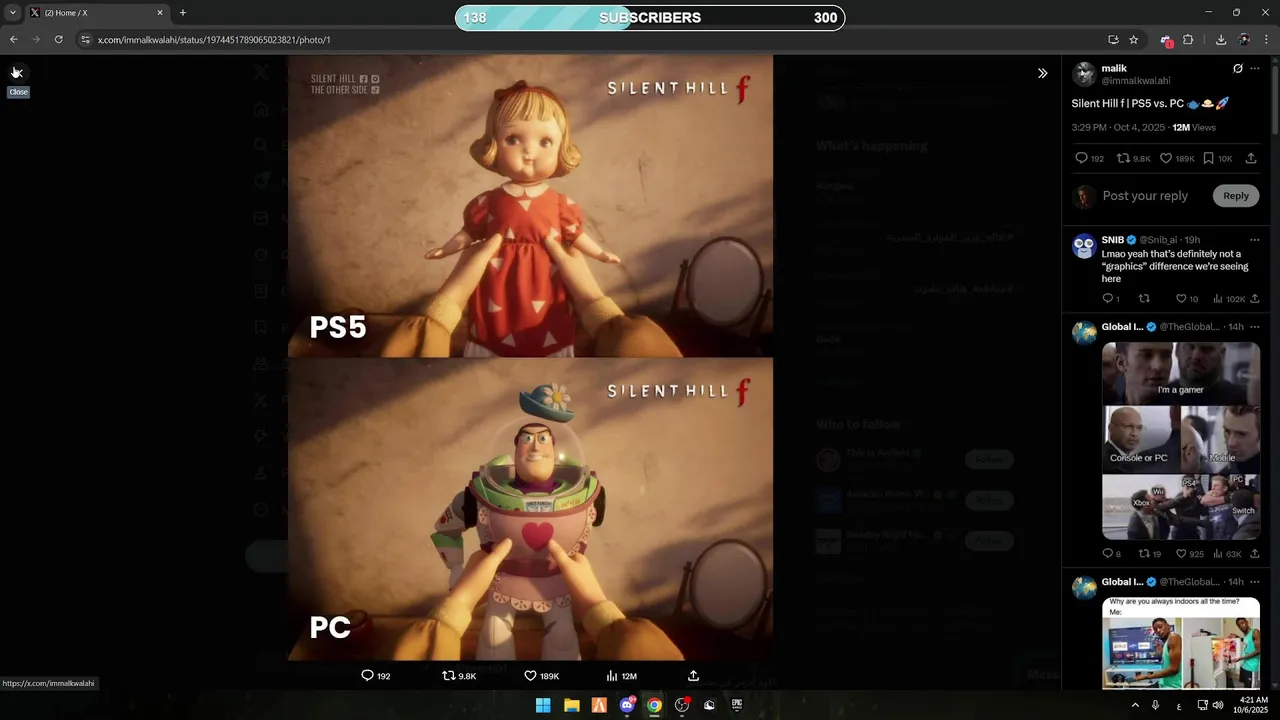Viewport: 1280px width, 720px height.
Task: Open Discord from the taskbar
Action: (627, 705)
